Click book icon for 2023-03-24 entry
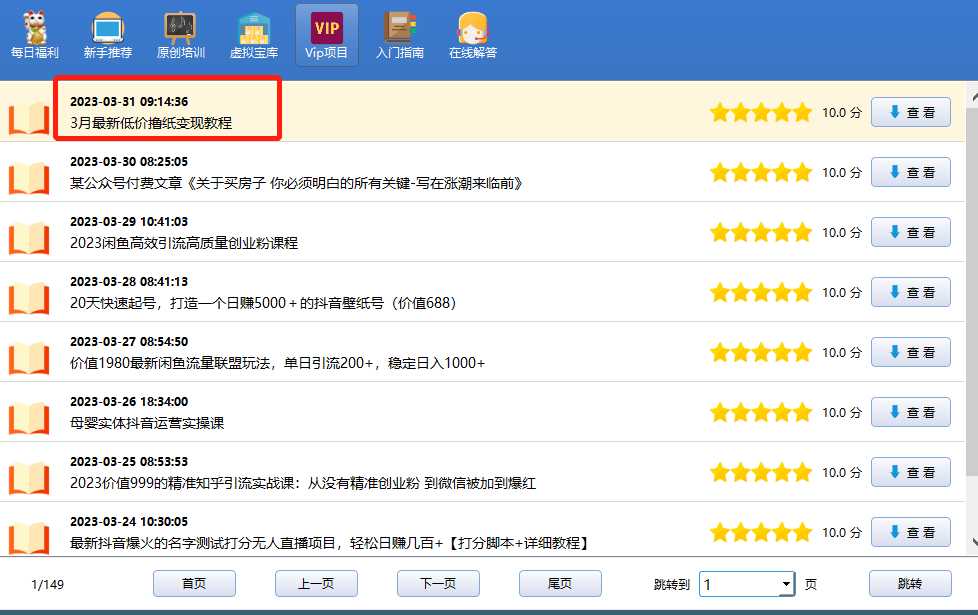The width and height of the screenshot is (978, 615). point(29,536)
